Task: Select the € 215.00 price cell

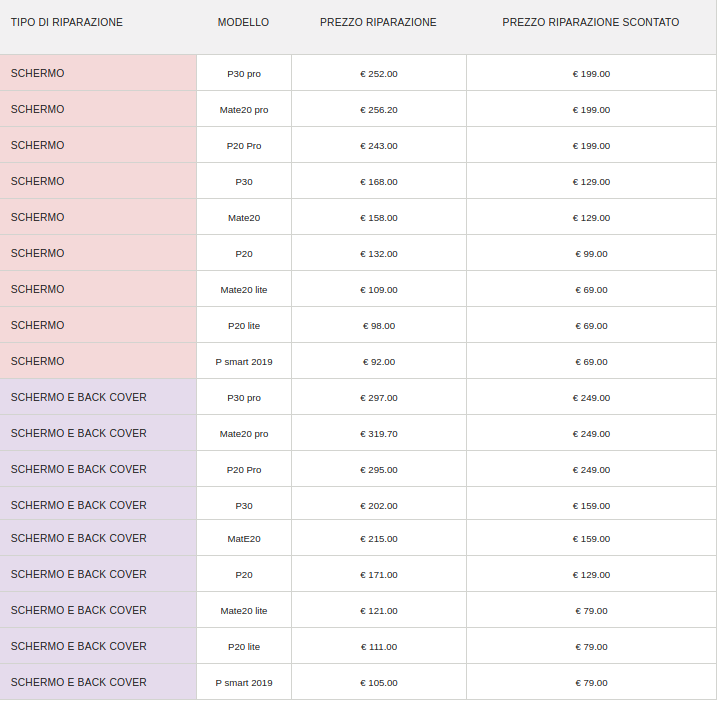Action: click(x=379, y=539)
